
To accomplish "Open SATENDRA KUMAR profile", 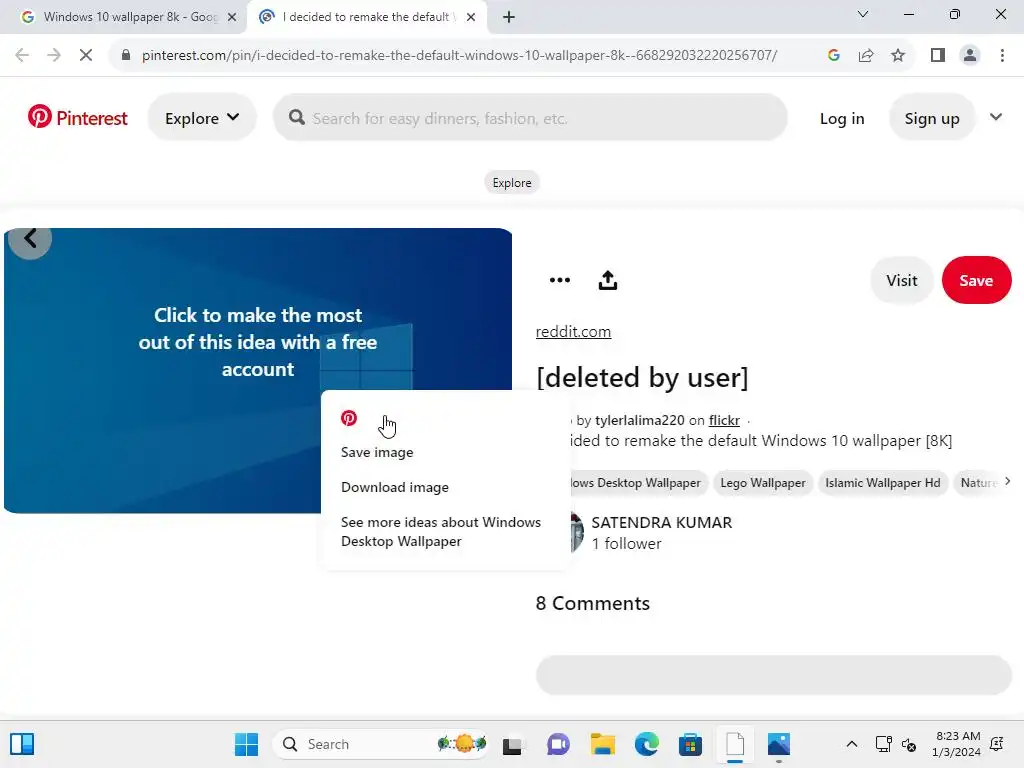I will pyautogui.click(x=661, y=522).
